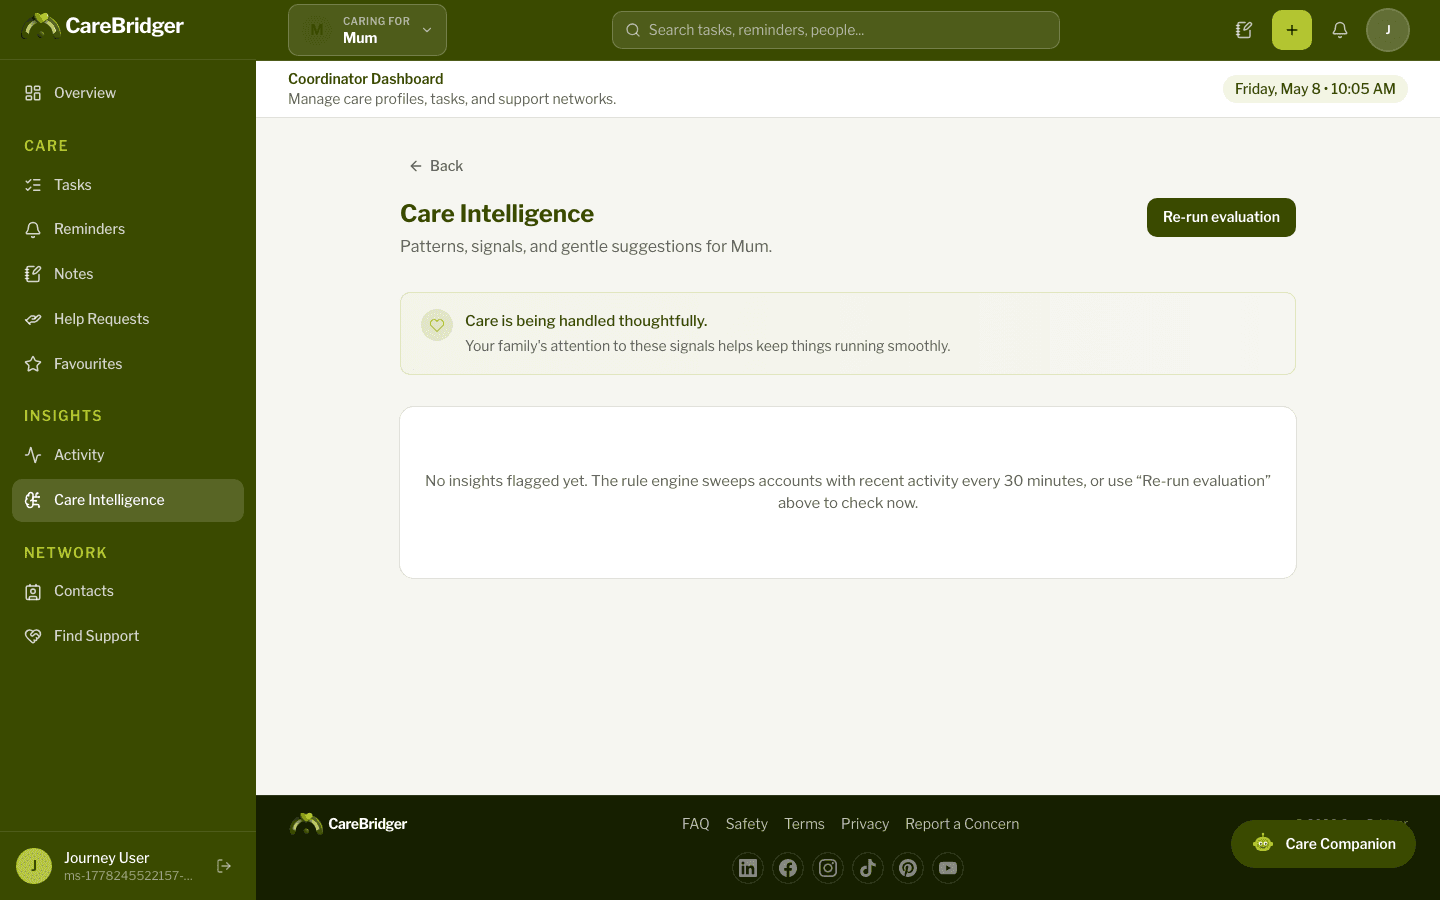Click Journey User profile avatar in sidebar

tap(34, 866)
